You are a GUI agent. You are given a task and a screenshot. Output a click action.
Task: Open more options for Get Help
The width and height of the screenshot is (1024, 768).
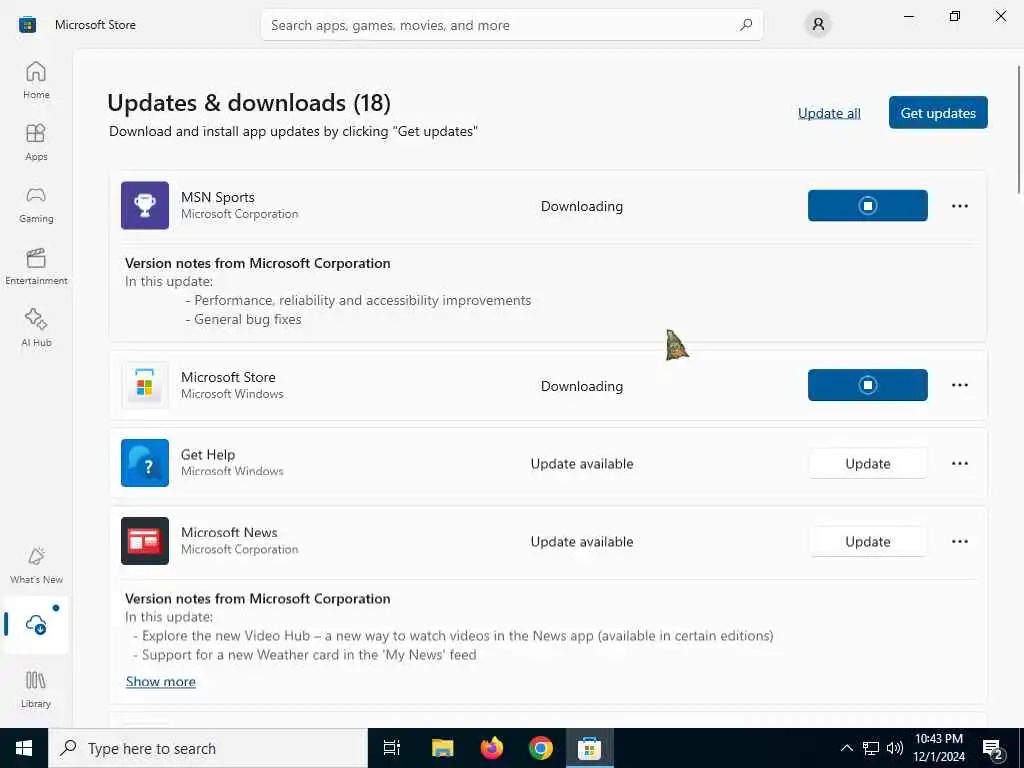(x=959, y=463)
